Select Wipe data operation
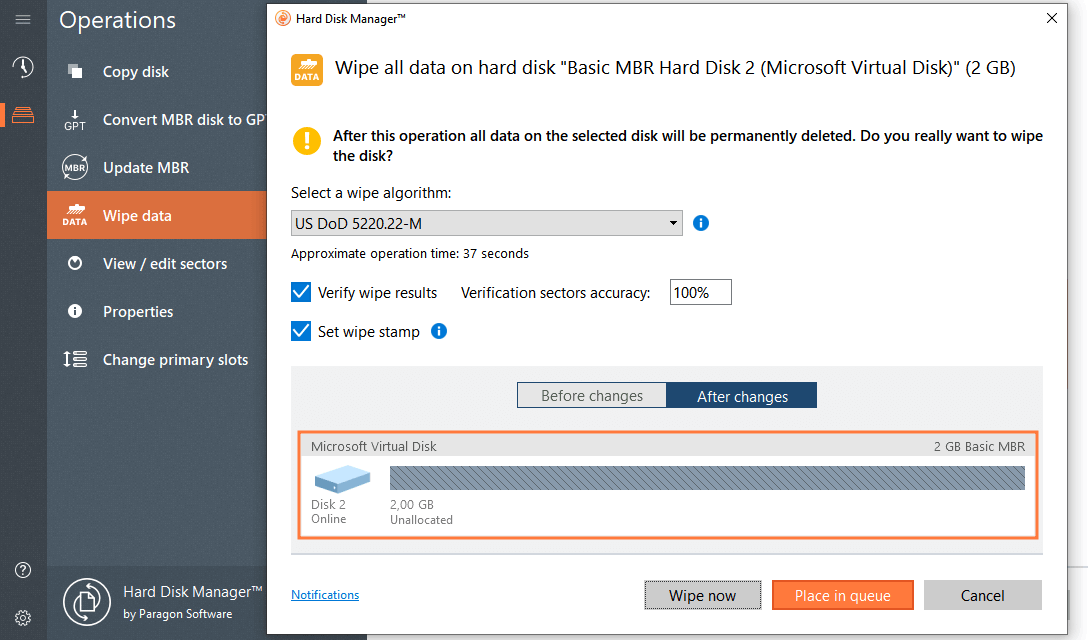1088x640 pixels. pos(157,215)
